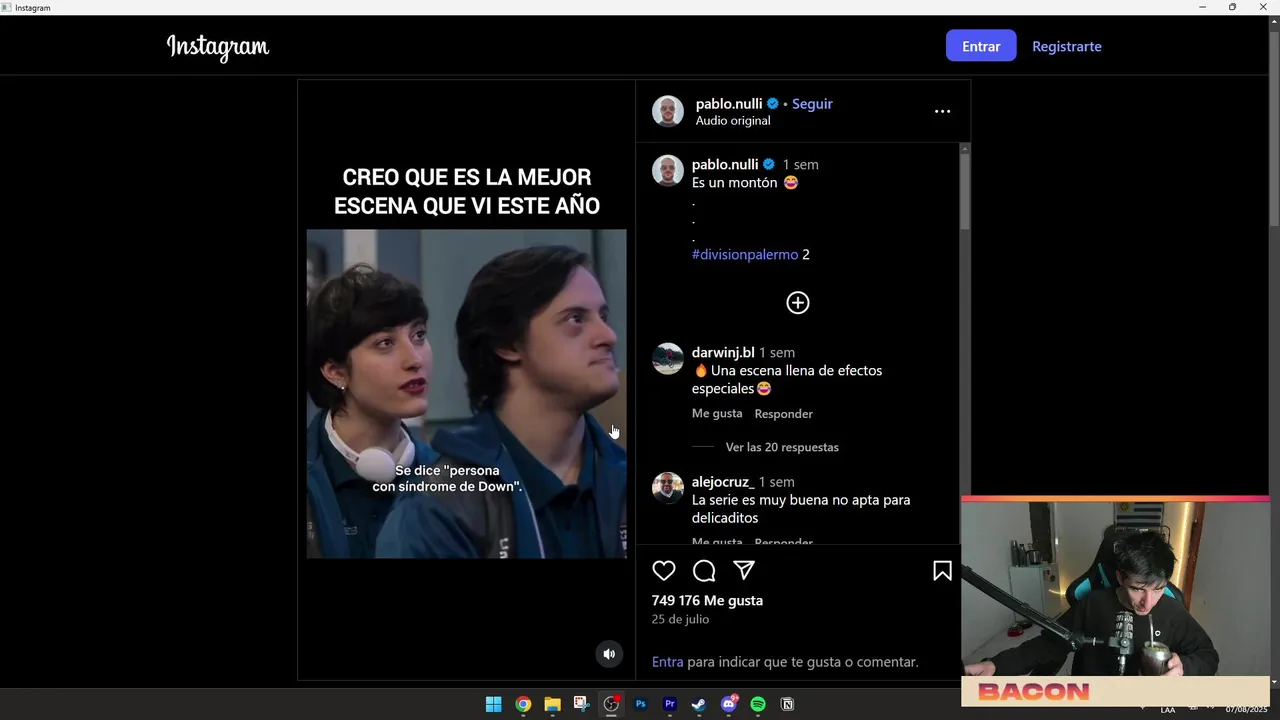
Task: Expand Ver las 20 respuestas
Action: [x=782, y=447]
